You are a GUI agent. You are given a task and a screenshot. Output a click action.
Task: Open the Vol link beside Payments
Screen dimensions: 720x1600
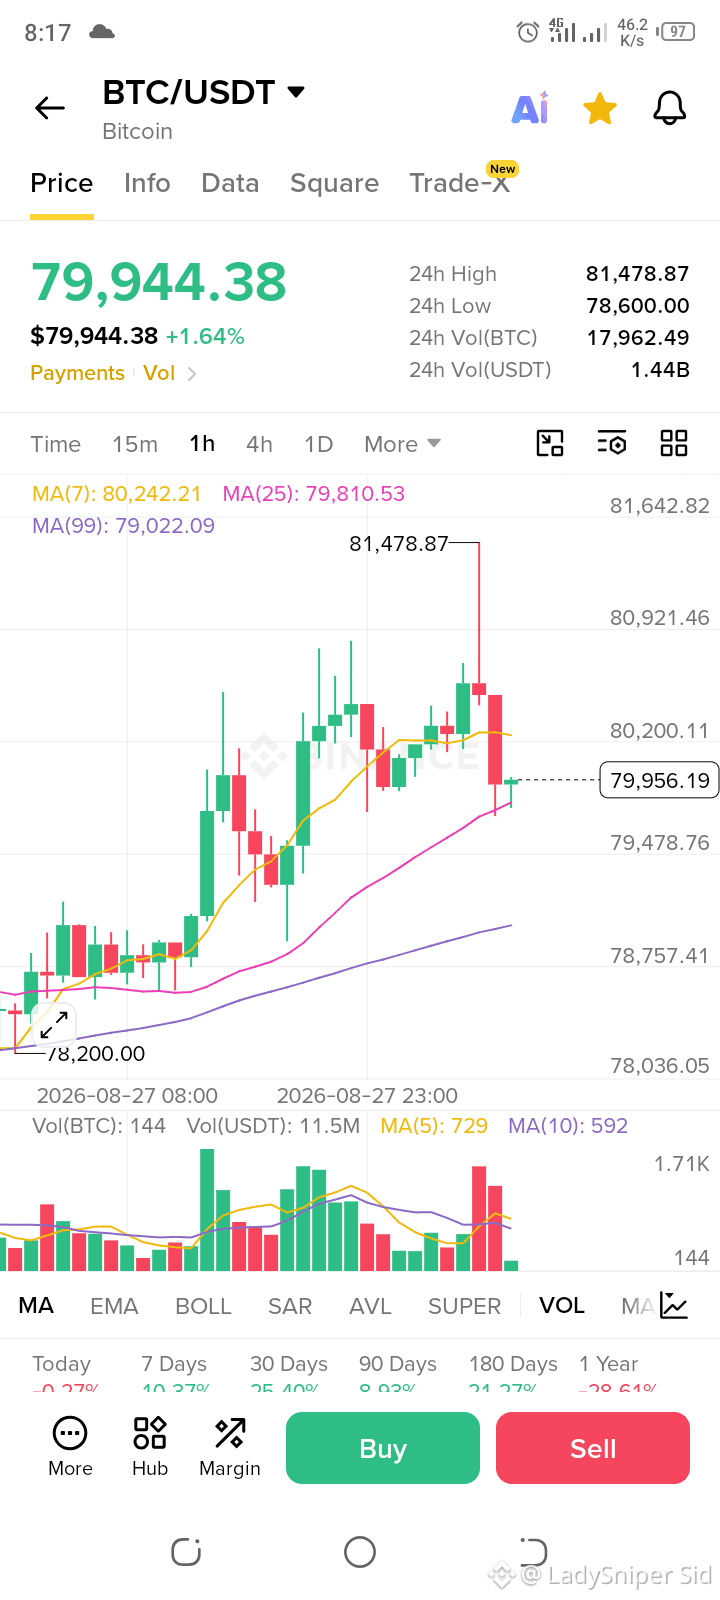[159, 373]
